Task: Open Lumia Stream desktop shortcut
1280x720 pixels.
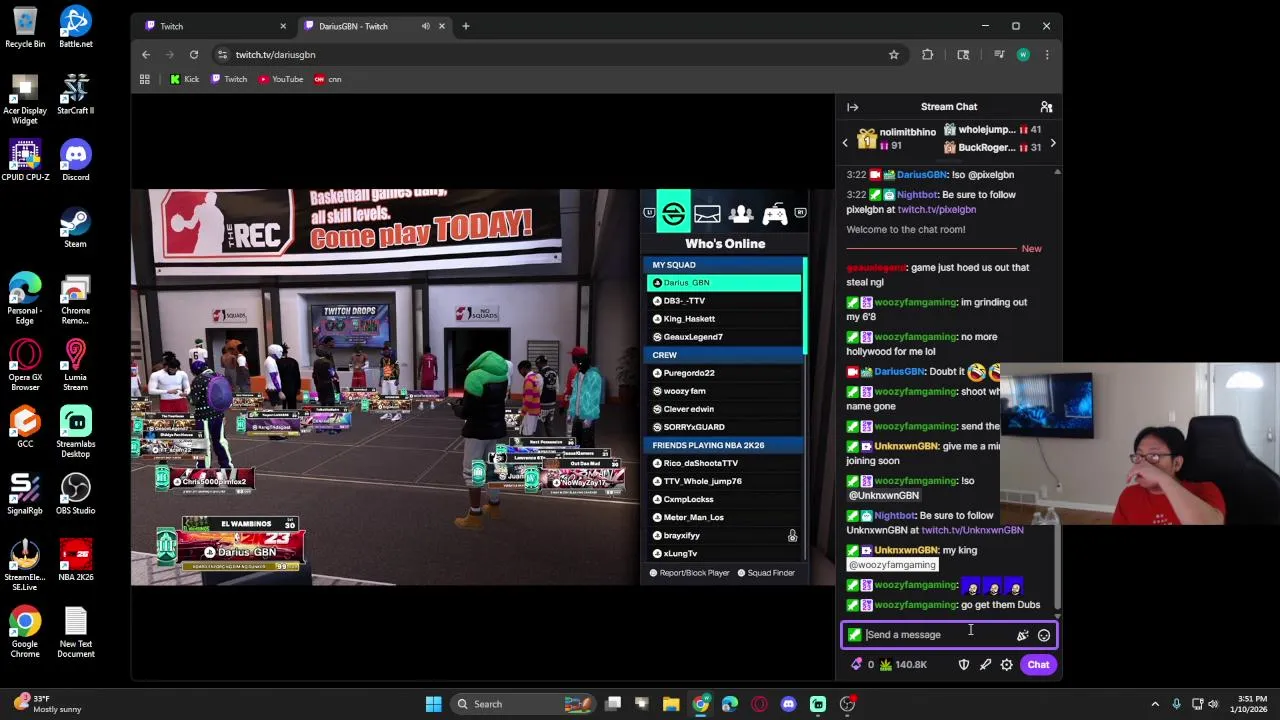Action: click(75, 365)
